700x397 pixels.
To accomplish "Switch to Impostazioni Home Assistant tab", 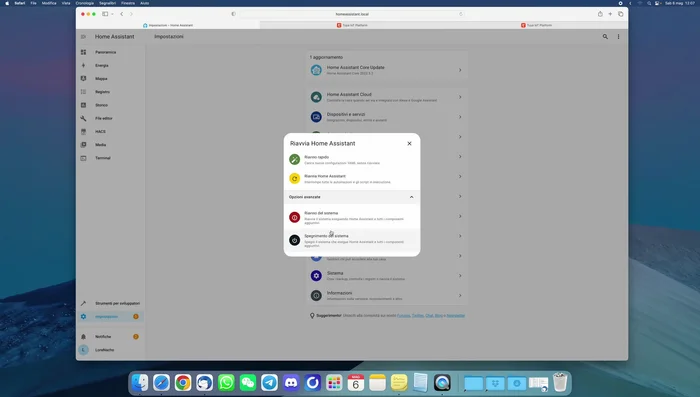I will coord(168,25).
